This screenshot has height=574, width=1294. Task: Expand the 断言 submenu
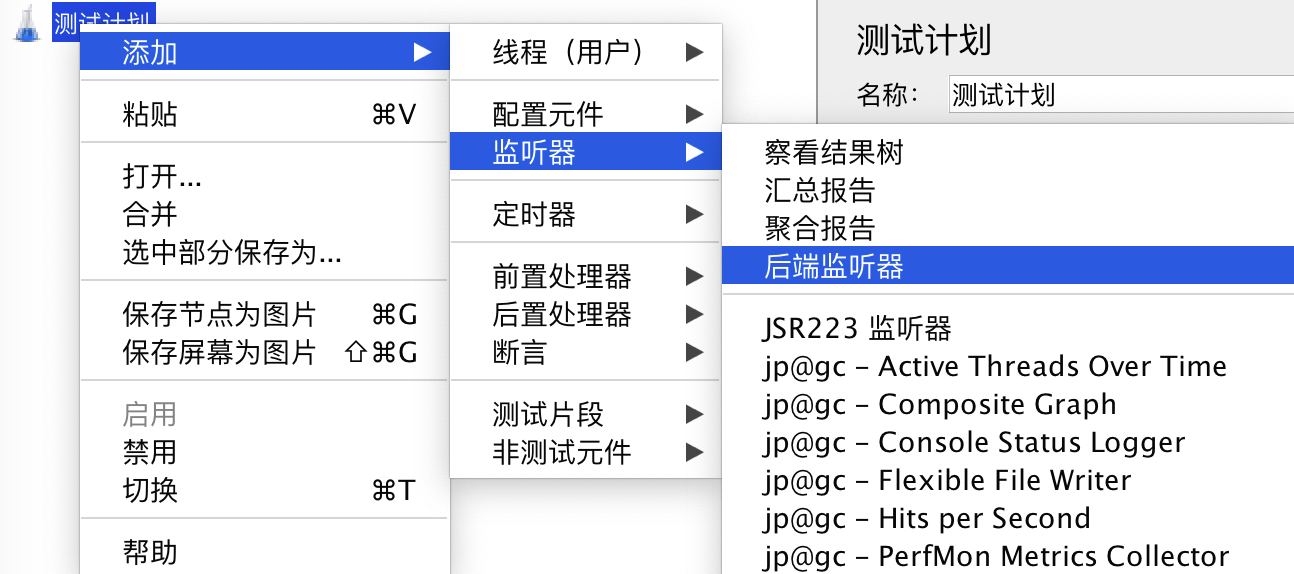[x=585, y=352]
